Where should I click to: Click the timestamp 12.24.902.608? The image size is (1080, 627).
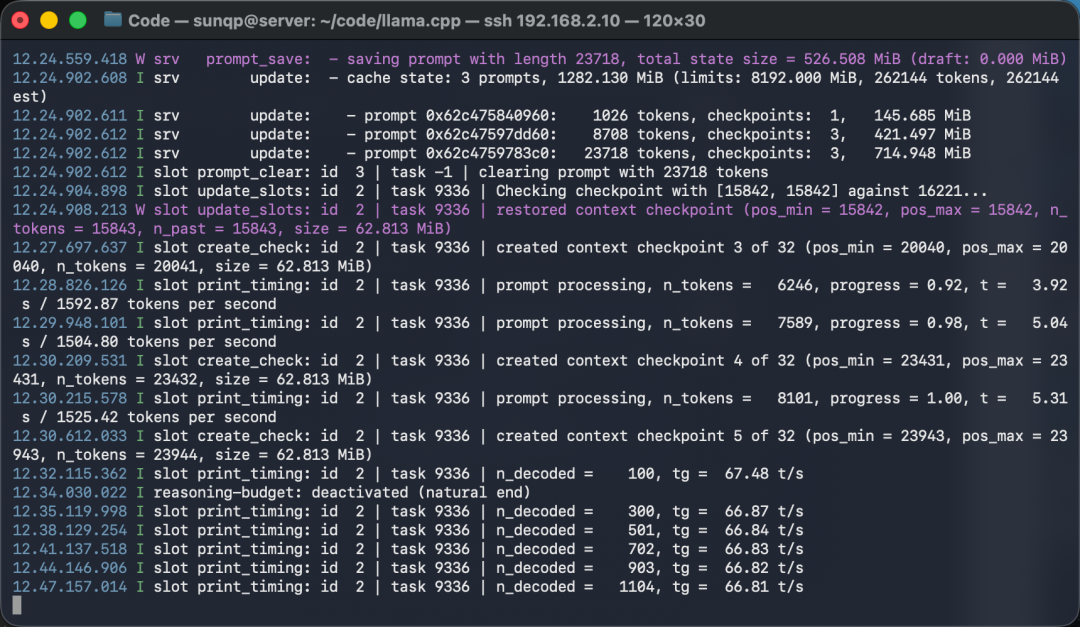click(x=70, y=78)
